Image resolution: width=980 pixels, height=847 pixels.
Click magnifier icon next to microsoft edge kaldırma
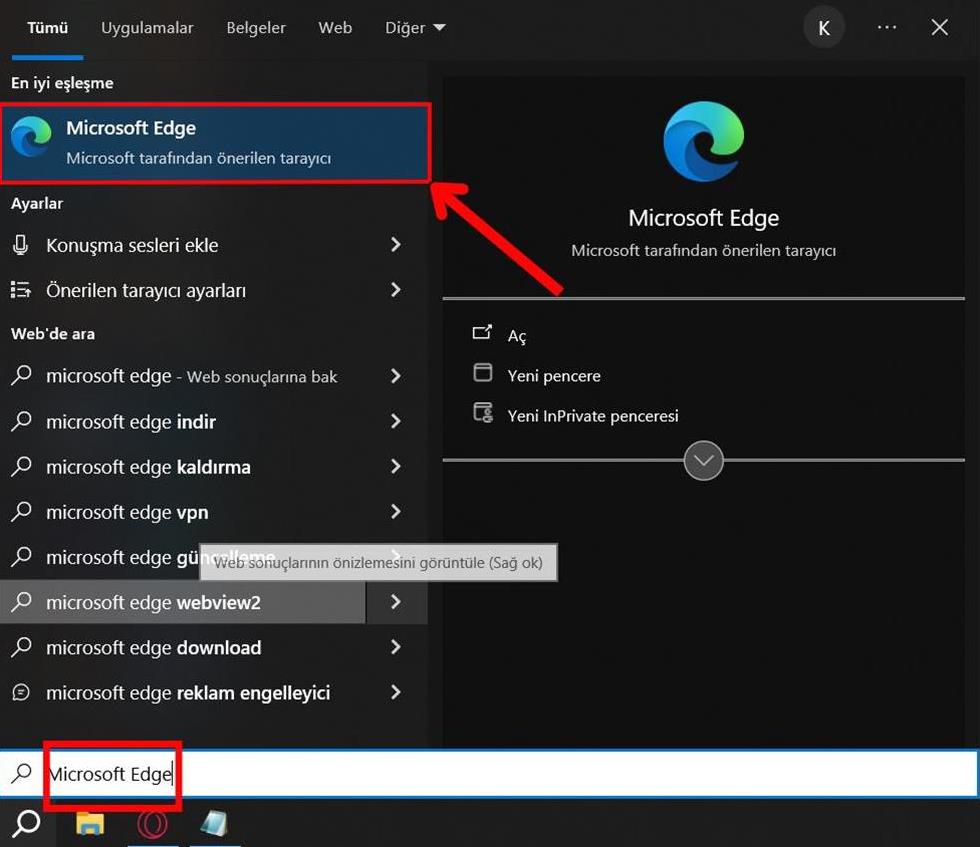coord(21,466)
